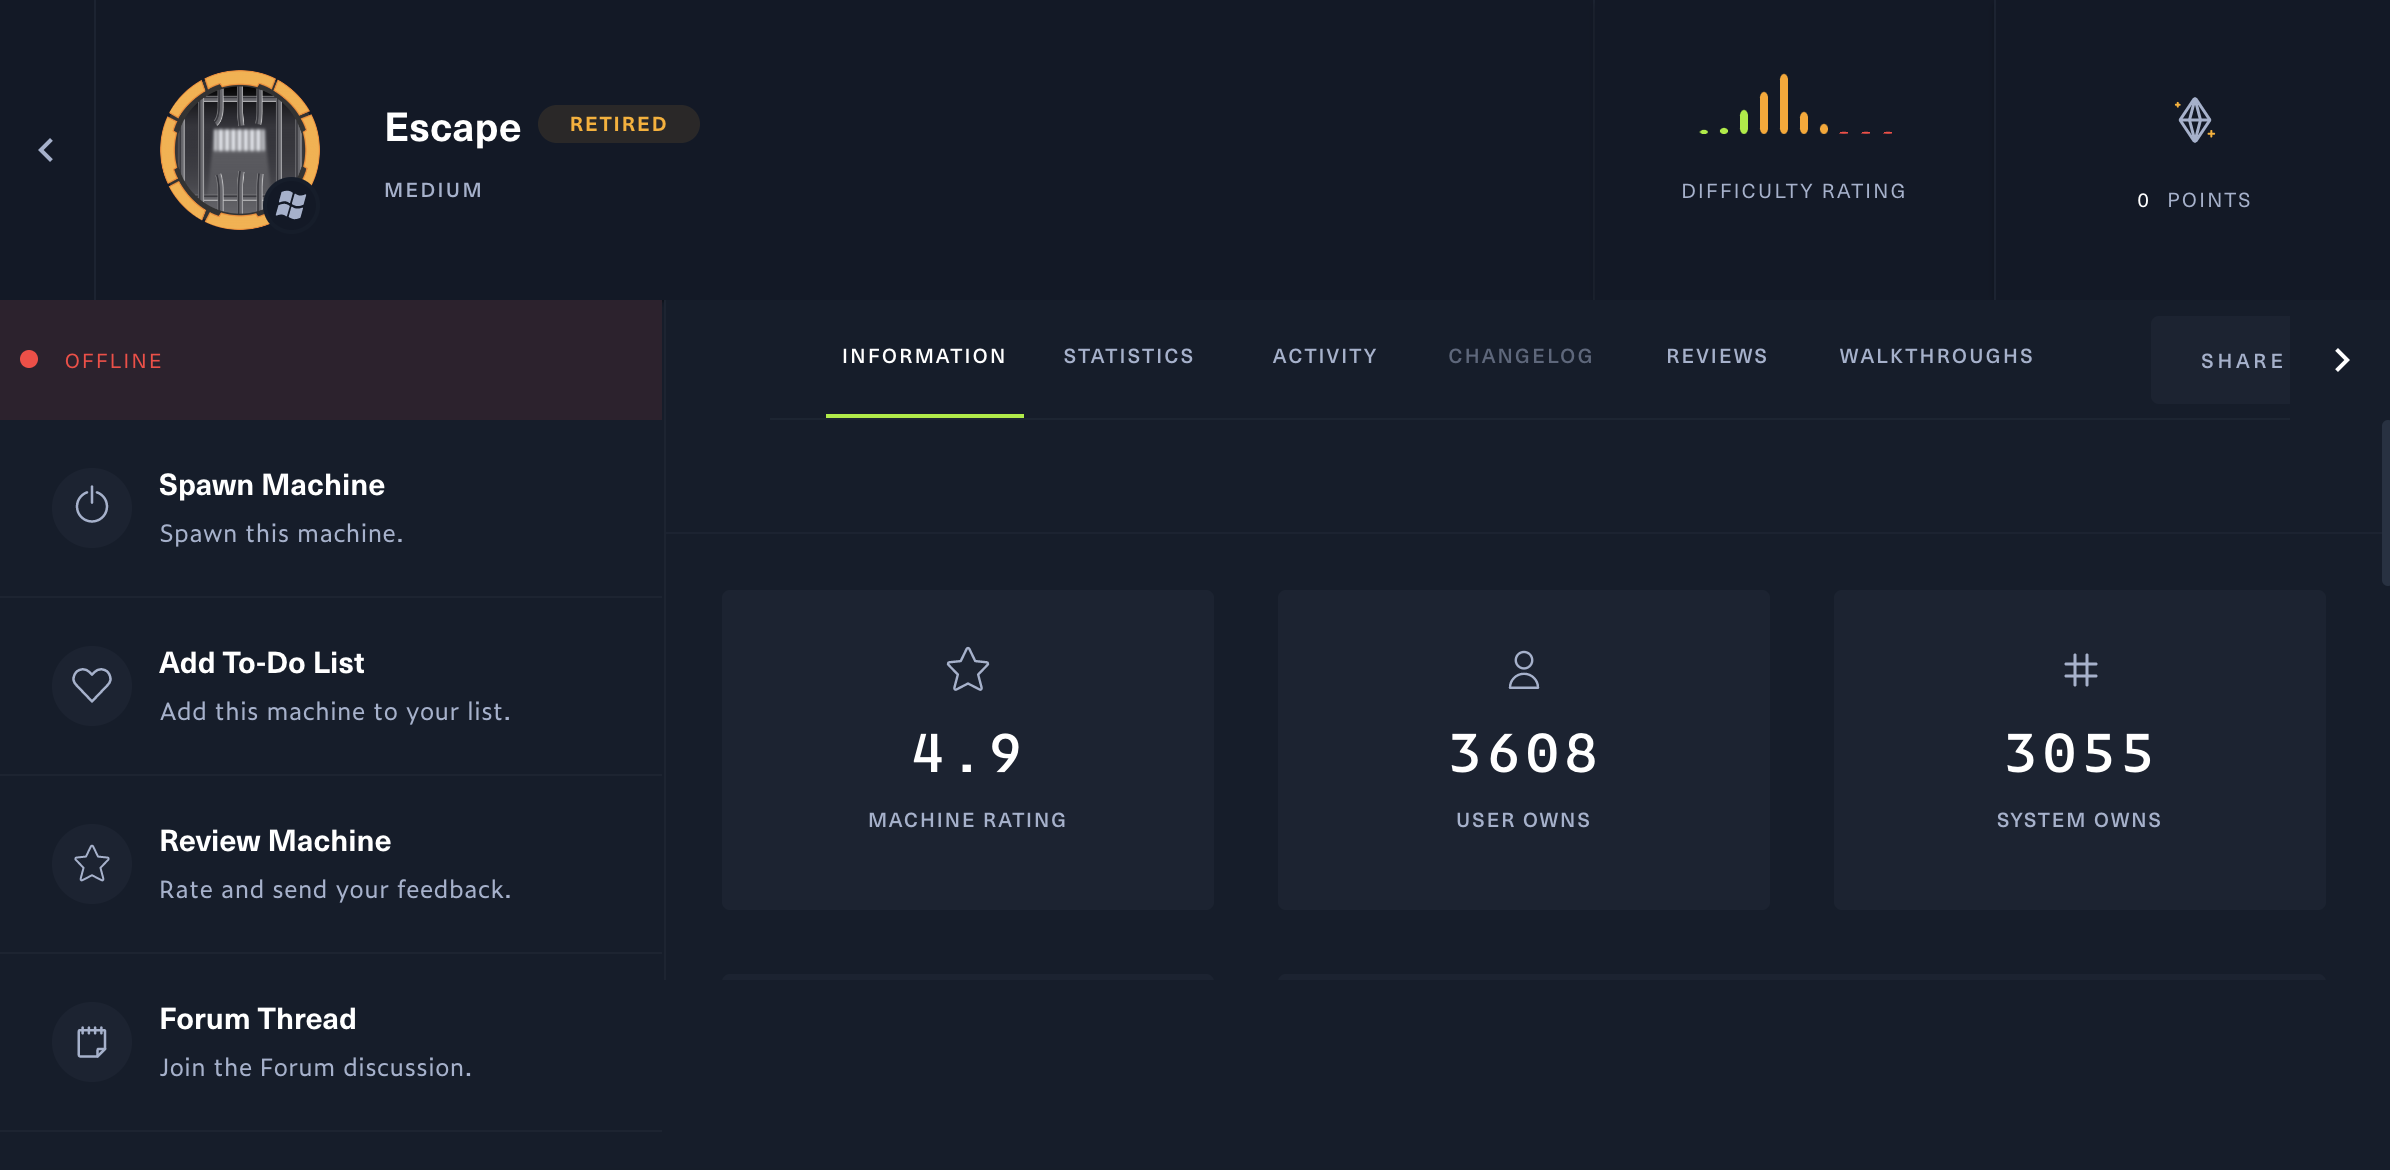This screenshot has height=1170, width=2390.
Task: Click the back arrow at top left
Action: [46, 148]
